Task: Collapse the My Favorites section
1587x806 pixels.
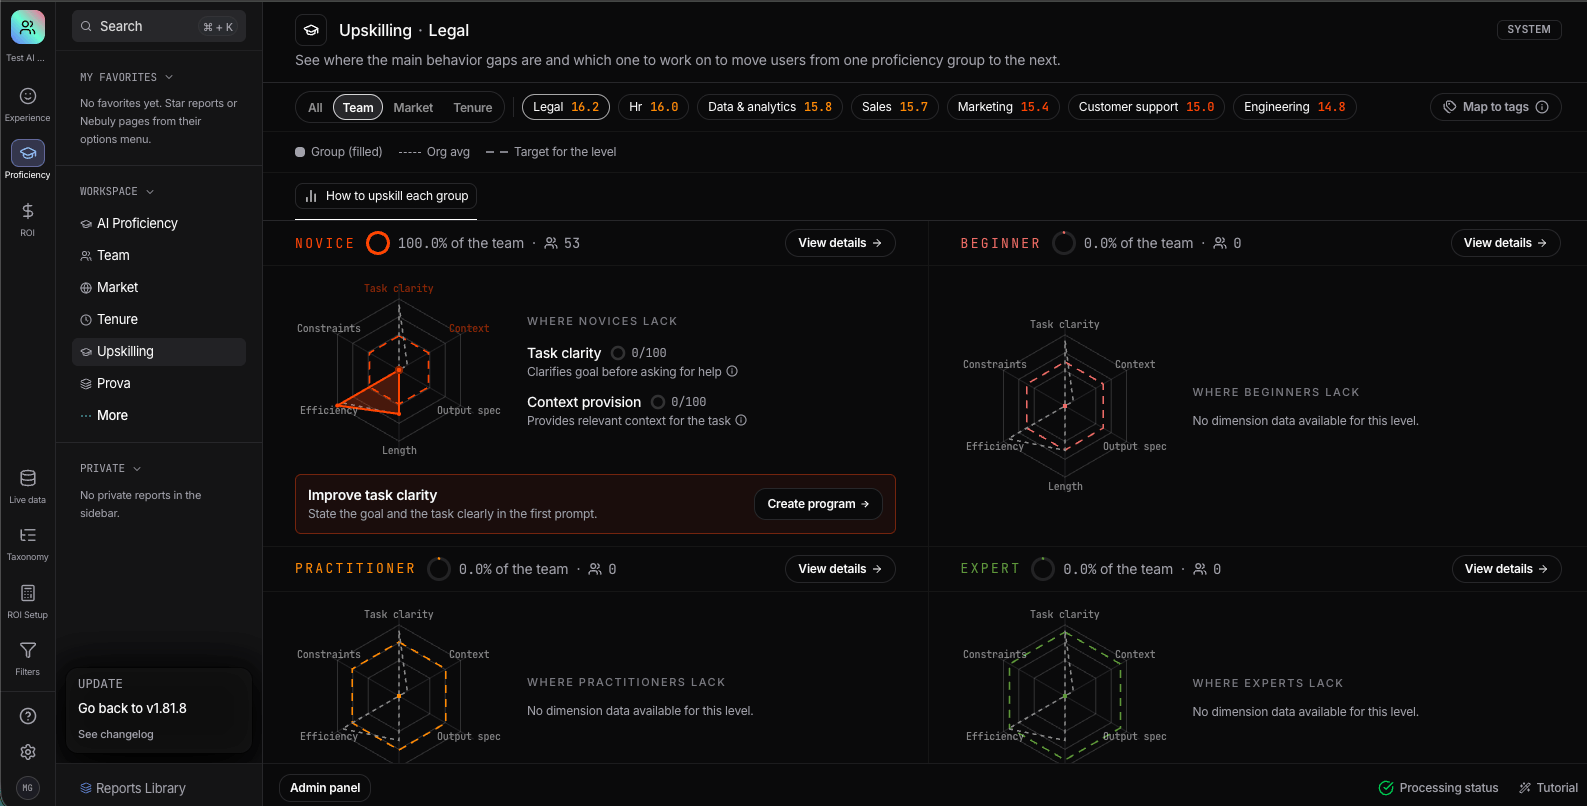Action: coord(127,77)
